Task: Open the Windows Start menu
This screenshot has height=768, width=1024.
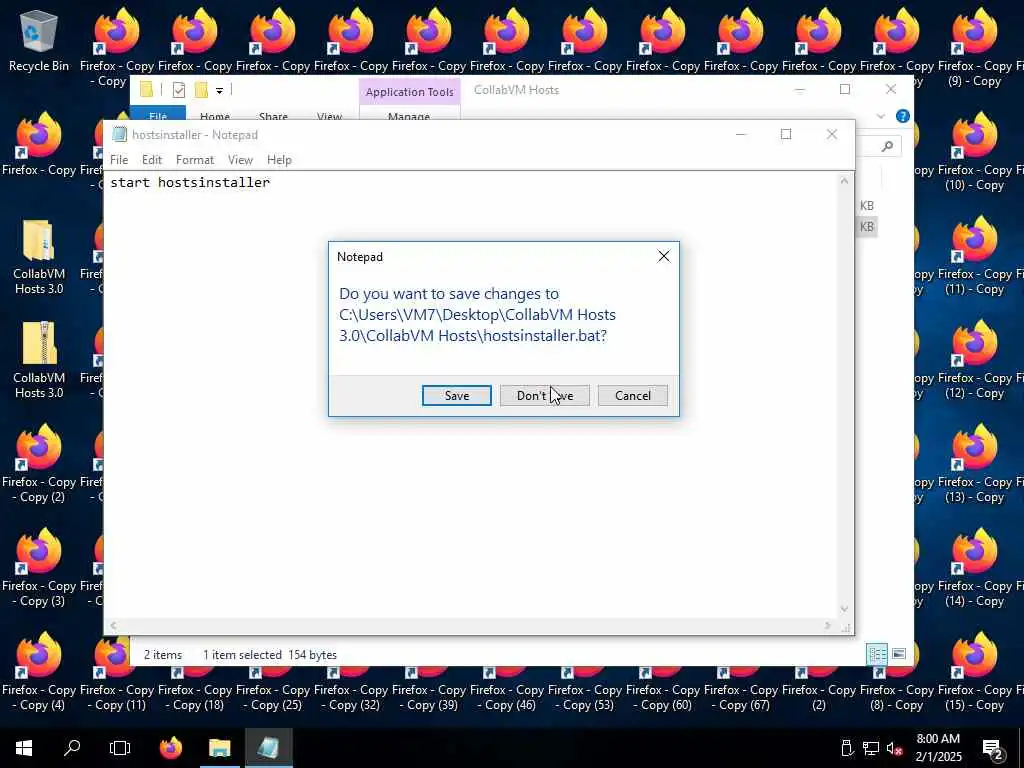Action: click(24, 748)
